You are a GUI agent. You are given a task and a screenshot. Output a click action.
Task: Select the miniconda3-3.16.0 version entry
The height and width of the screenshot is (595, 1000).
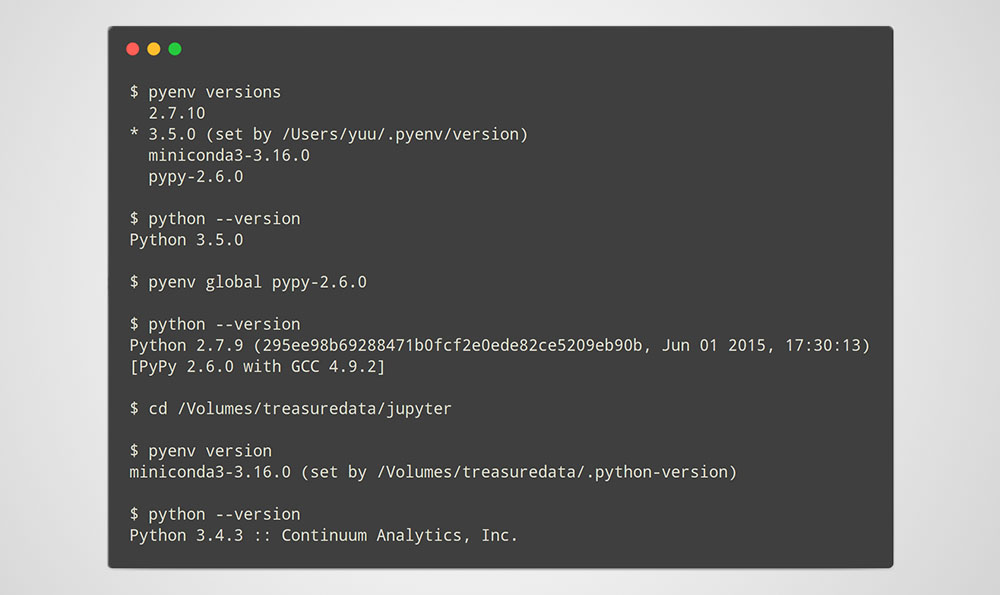[x=228, y=155]
